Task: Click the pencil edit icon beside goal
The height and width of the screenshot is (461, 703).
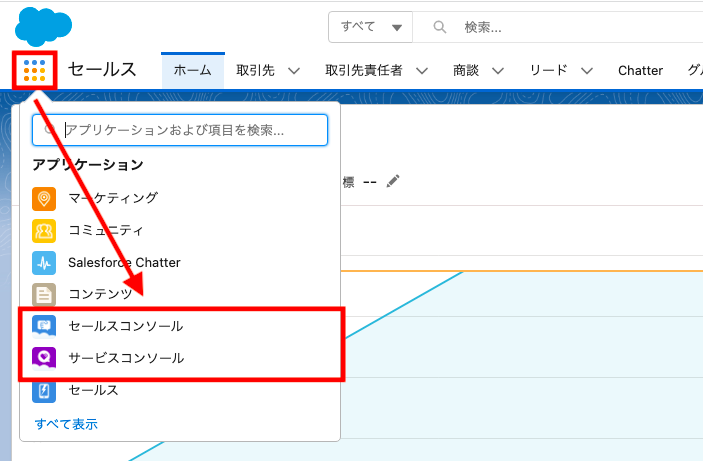Action: [x=394, y=181]
